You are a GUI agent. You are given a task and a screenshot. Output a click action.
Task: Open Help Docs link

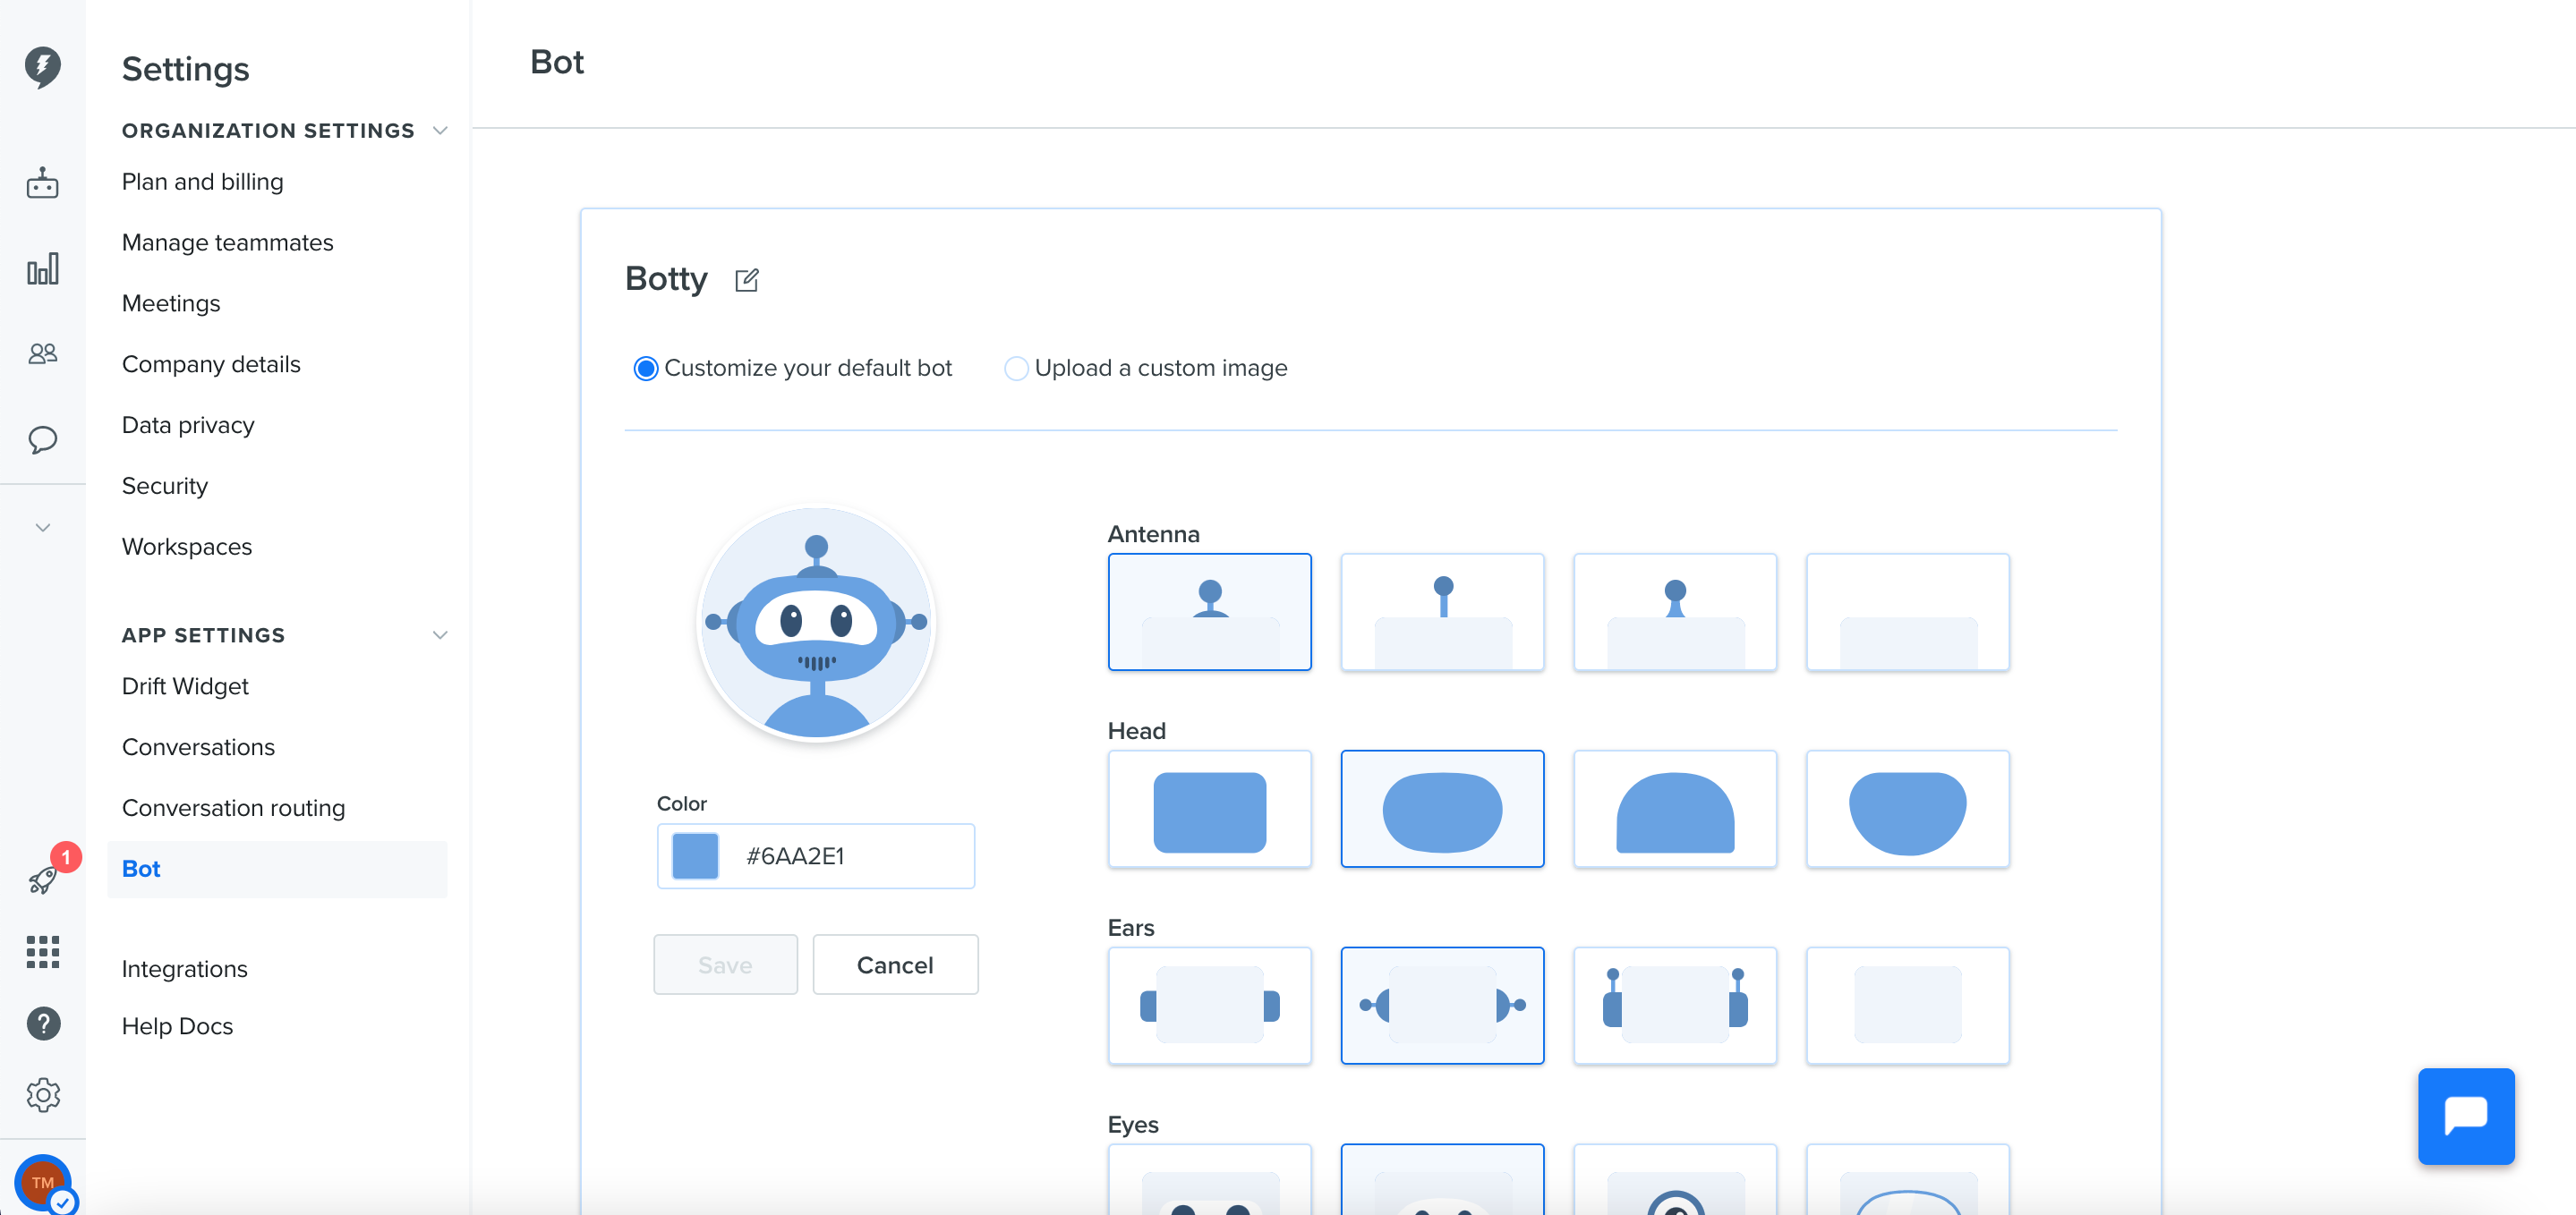tap(177, 1026)
